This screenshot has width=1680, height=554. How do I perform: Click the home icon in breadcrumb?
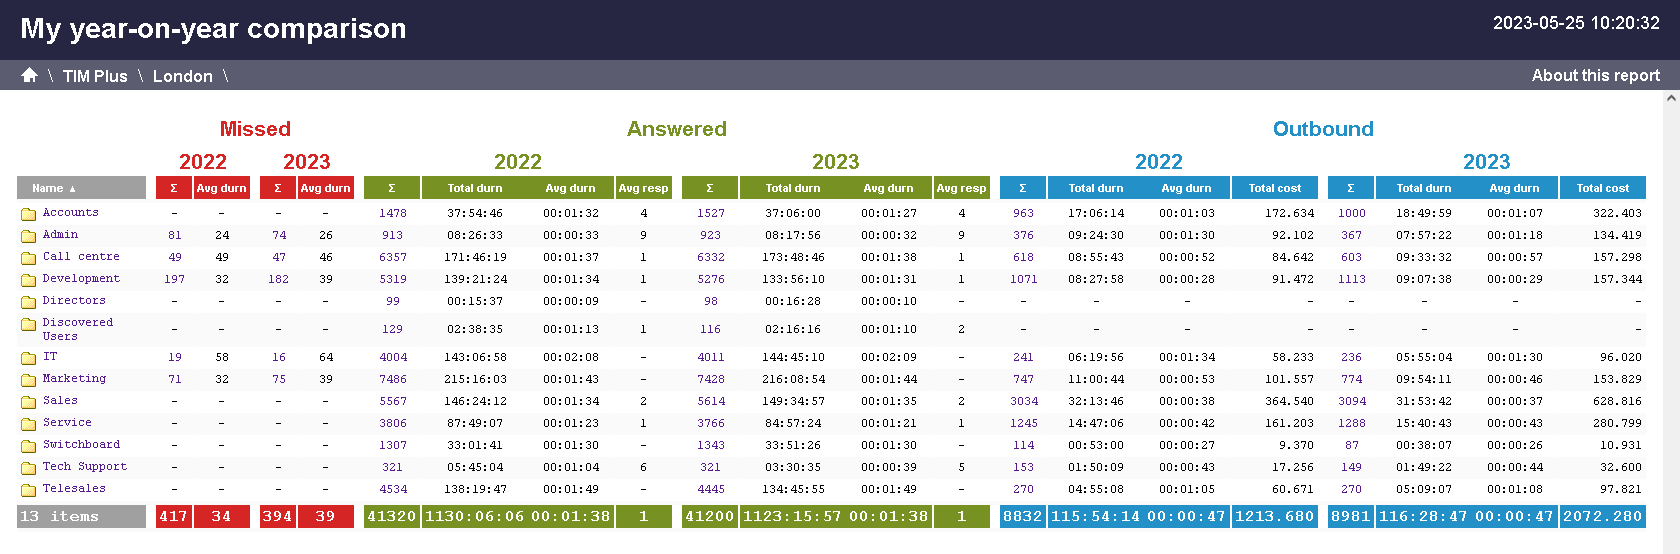click(29, 75)
